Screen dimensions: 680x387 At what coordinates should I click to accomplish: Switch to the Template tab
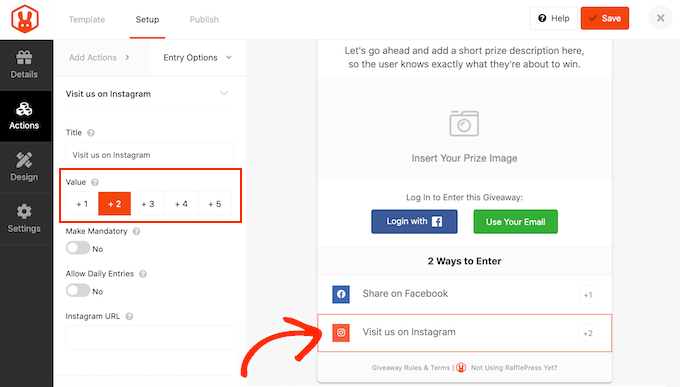[87, 20]
